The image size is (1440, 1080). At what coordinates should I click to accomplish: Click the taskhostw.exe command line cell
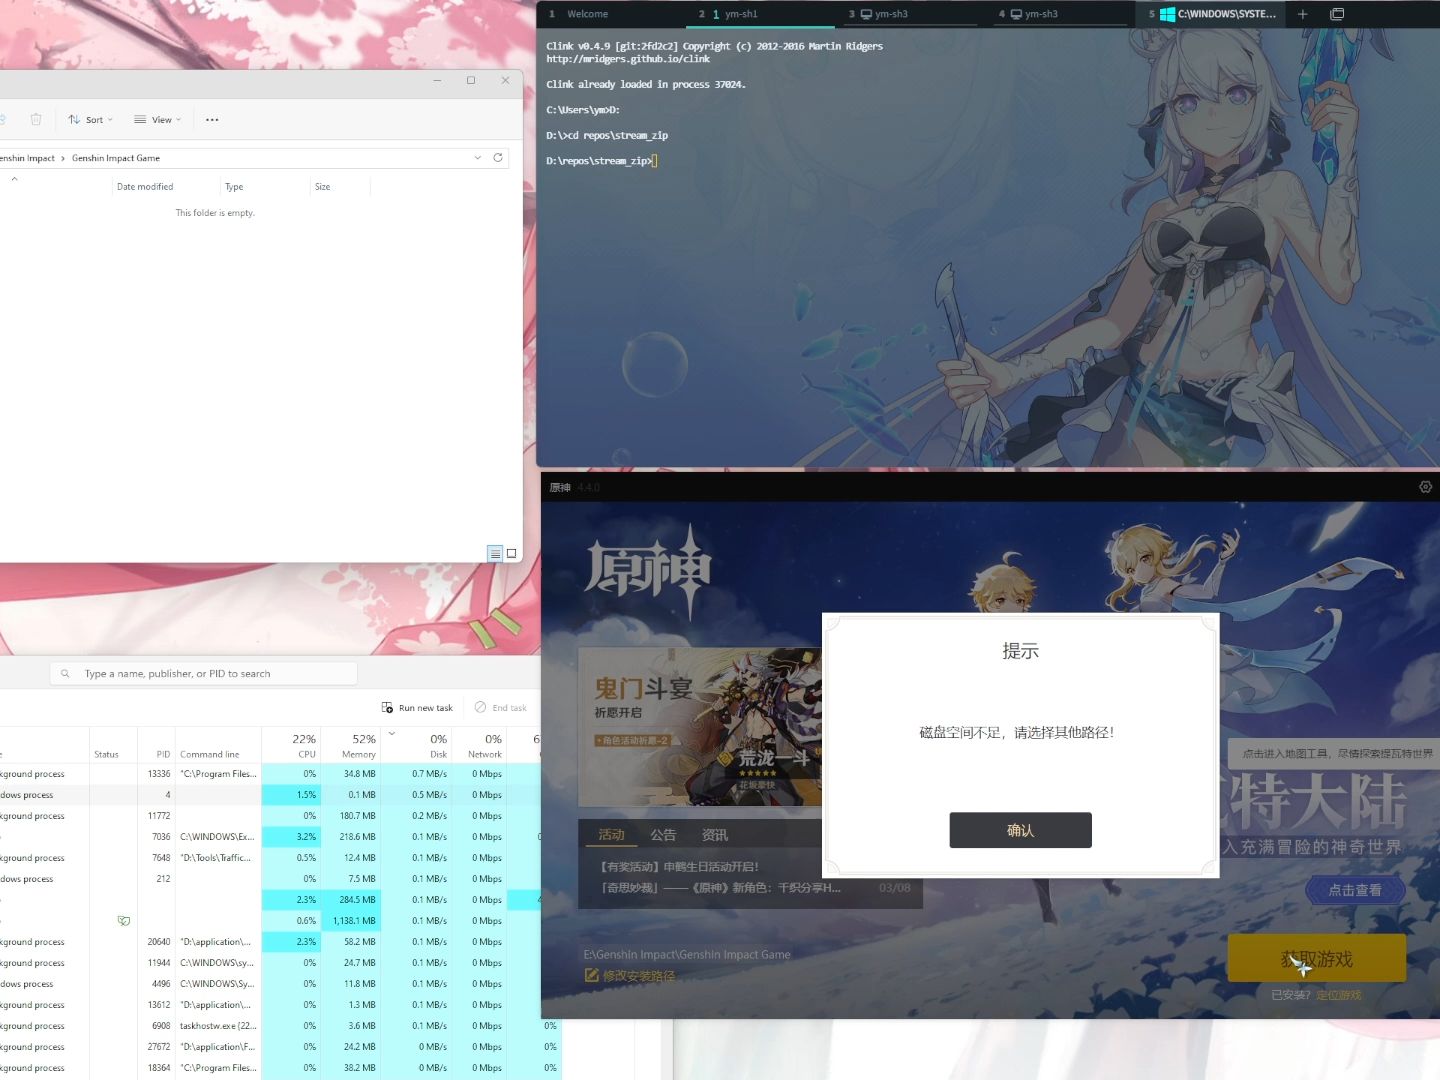click(x=218, y=1026)
